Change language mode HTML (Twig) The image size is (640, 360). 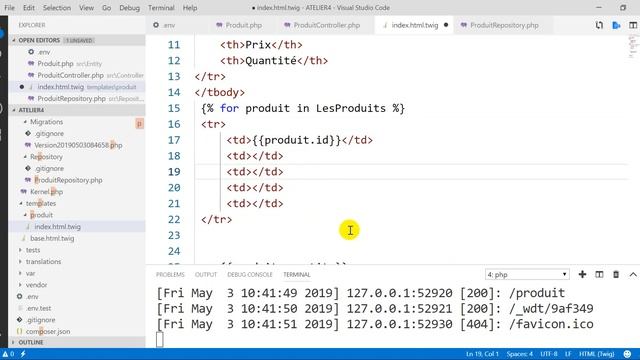coord(596,354)
